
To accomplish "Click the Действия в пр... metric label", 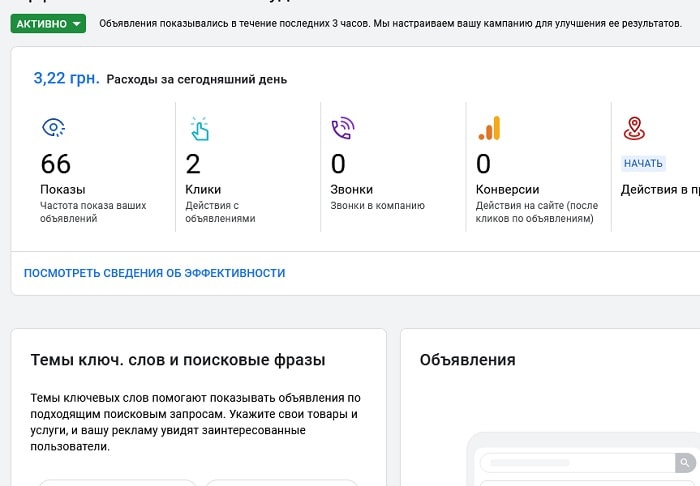I will pos(659,189).
